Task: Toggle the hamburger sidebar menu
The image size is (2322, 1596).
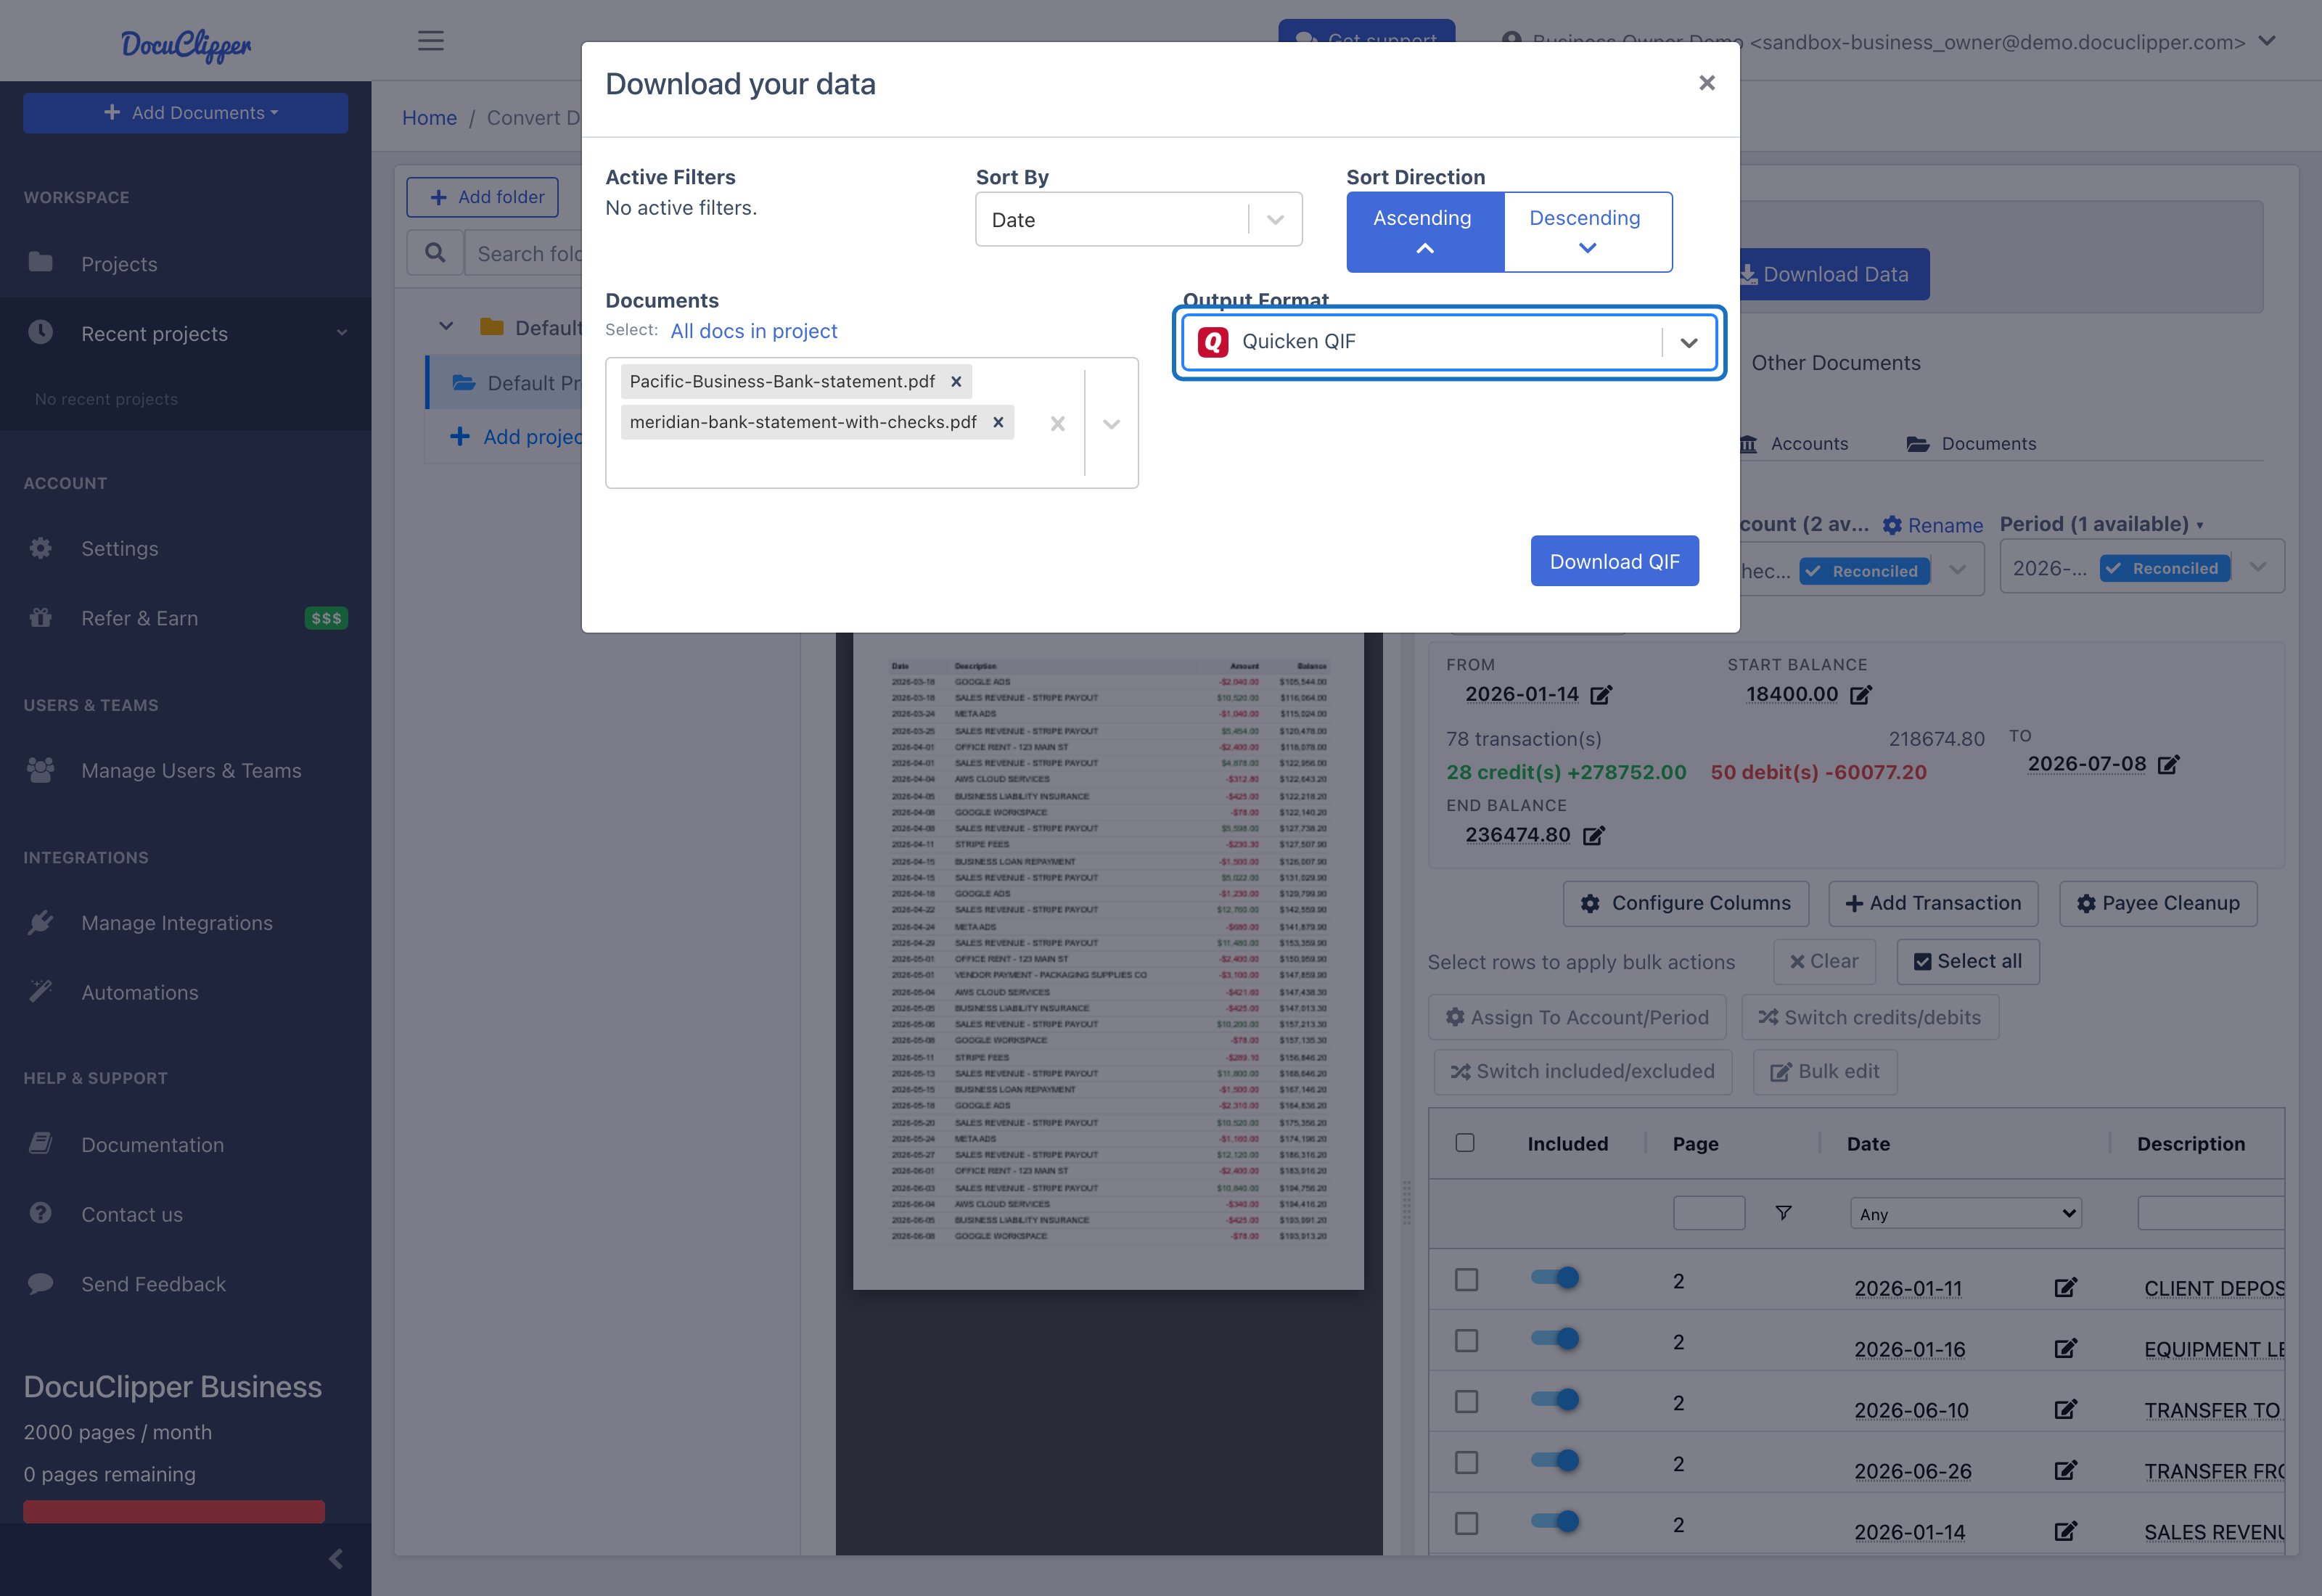Action: point(431,41)
